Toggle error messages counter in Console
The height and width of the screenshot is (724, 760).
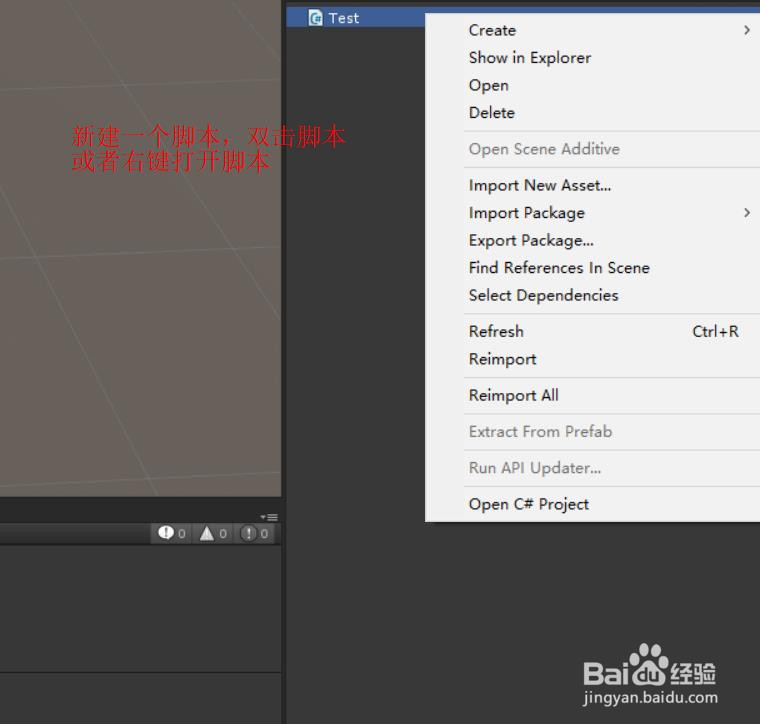(x=255, y=534)
